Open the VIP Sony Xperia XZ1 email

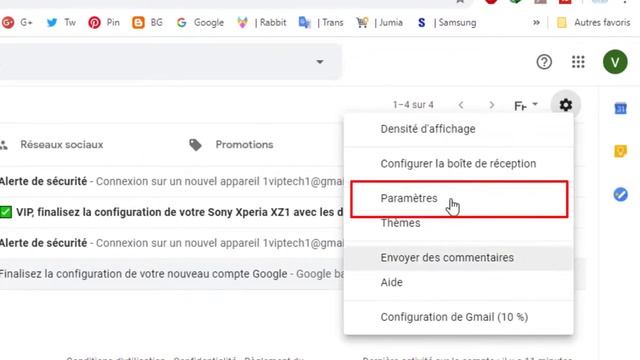(x=171, y=212)
